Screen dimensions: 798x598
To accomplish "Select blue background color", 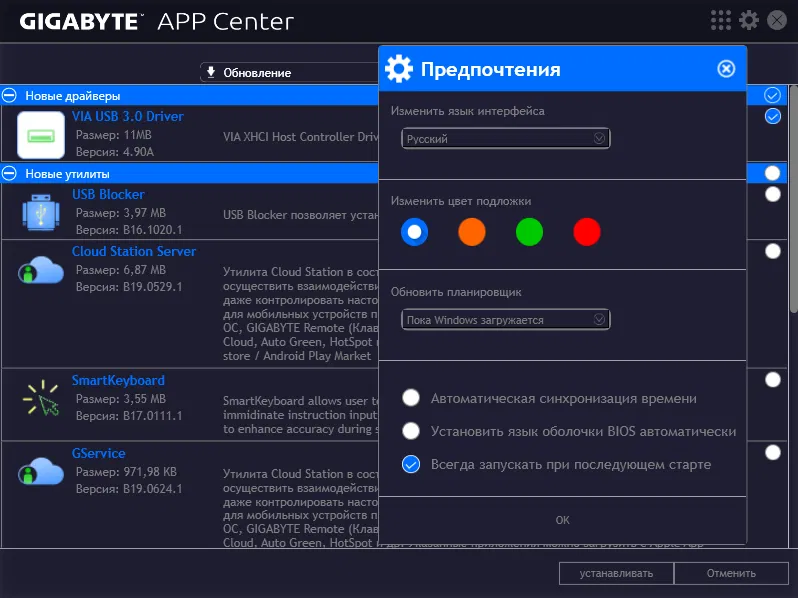I will [414, 232].
